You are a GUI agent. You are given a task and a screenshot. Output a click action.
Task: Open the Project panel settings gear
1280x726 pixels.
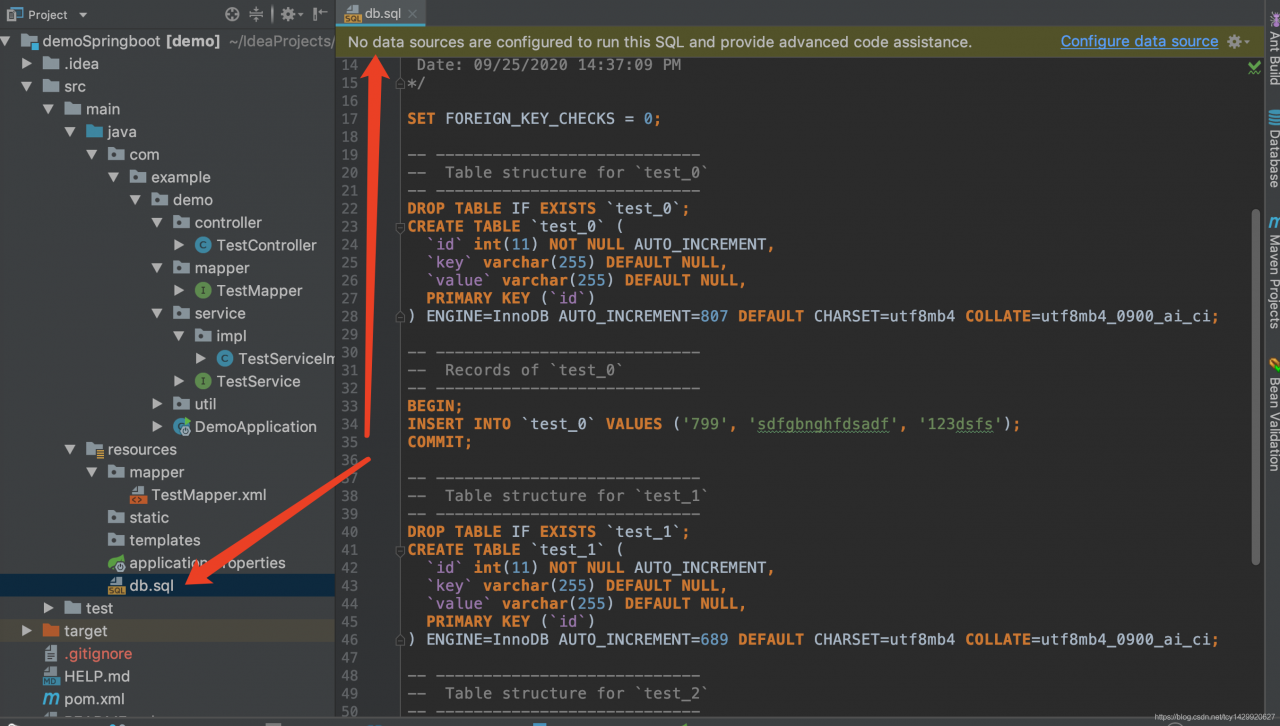pos(288,14)
